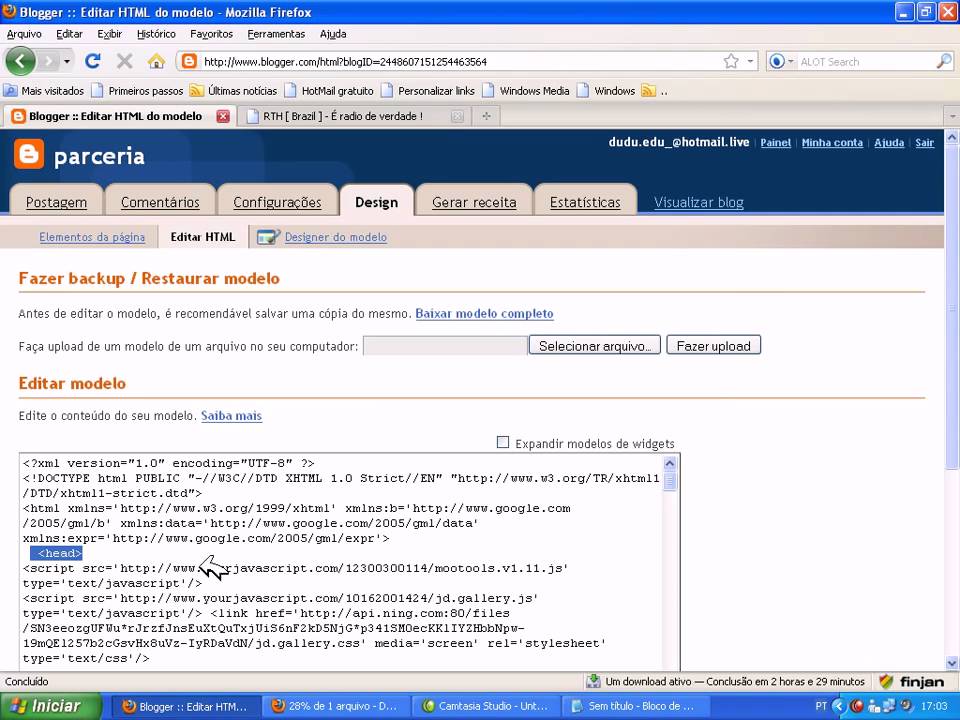Viewport: 960px width, 720px height.
Task: Open the Windows Media bookmark
Action: pyautogui.click(x=526, y=91)
